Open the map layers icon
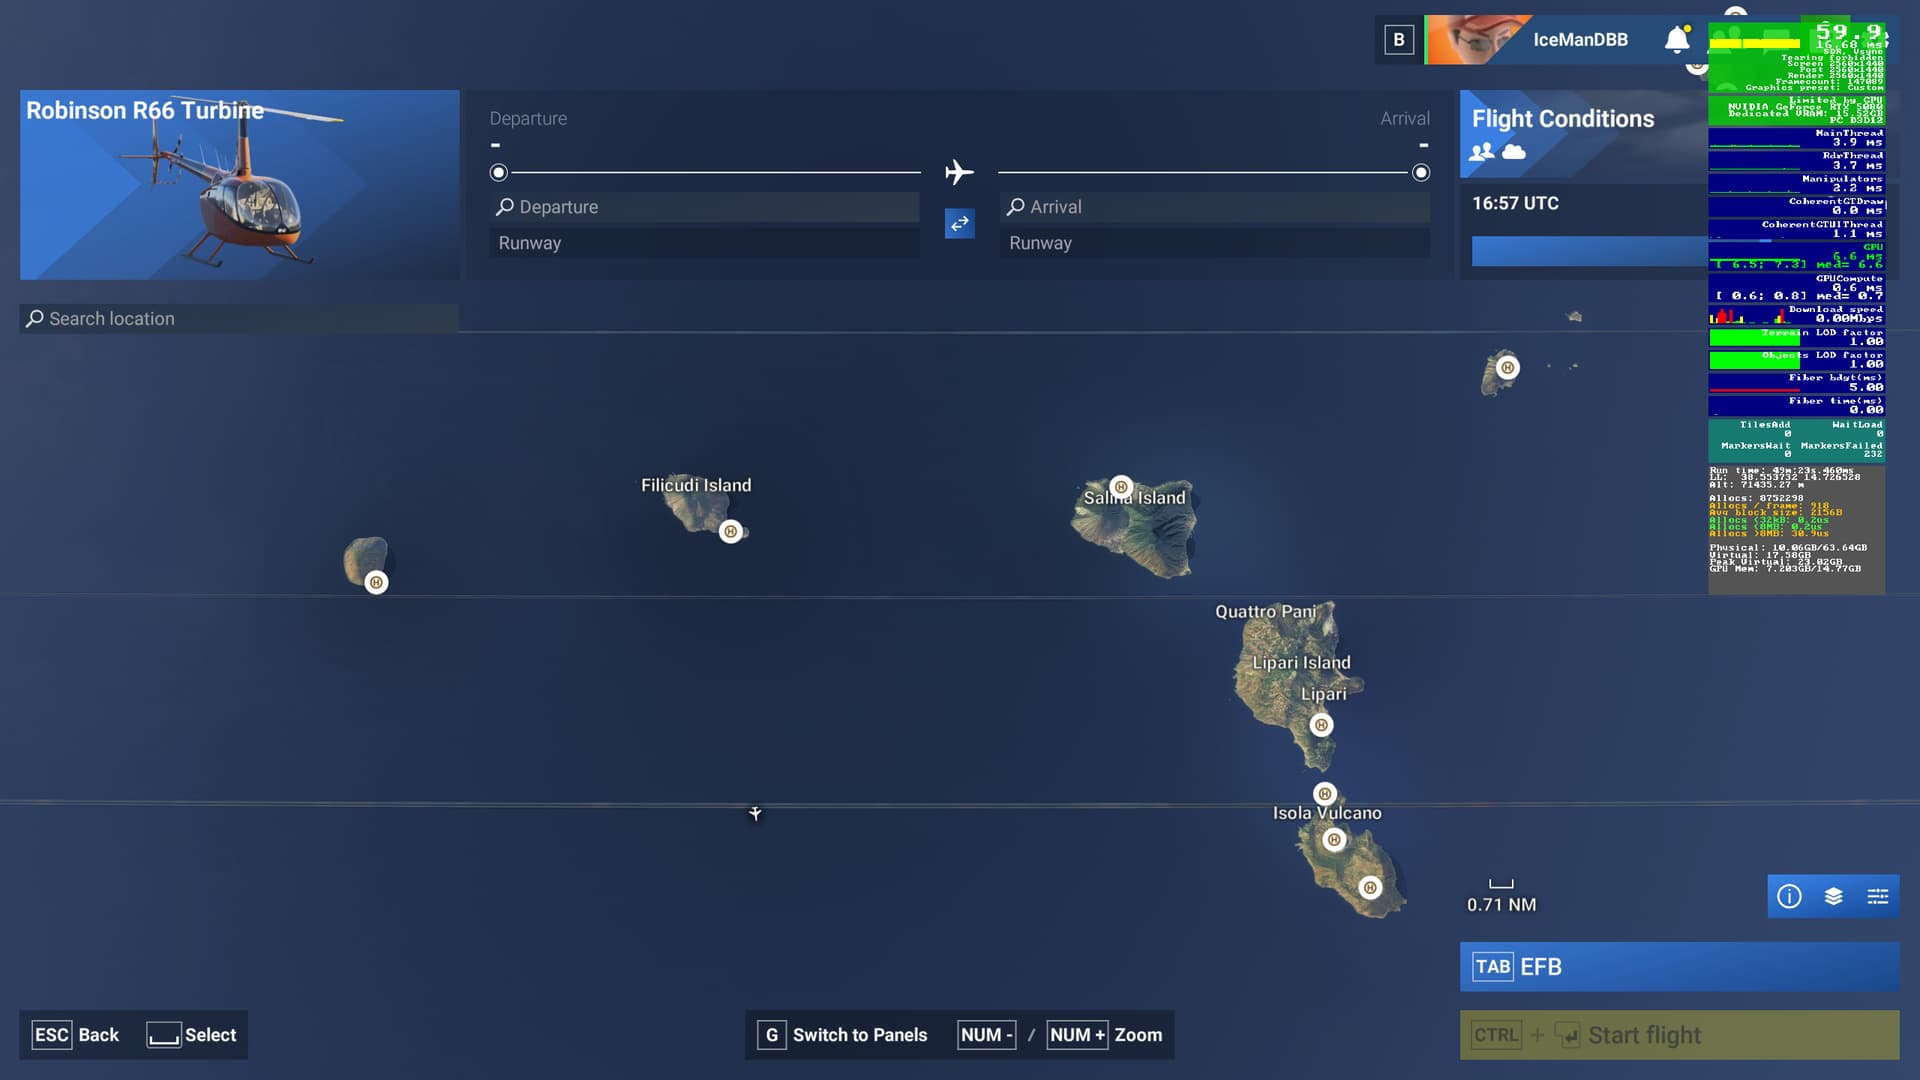Viewport: 1920px width, 1080px height. pos(1833,896)
